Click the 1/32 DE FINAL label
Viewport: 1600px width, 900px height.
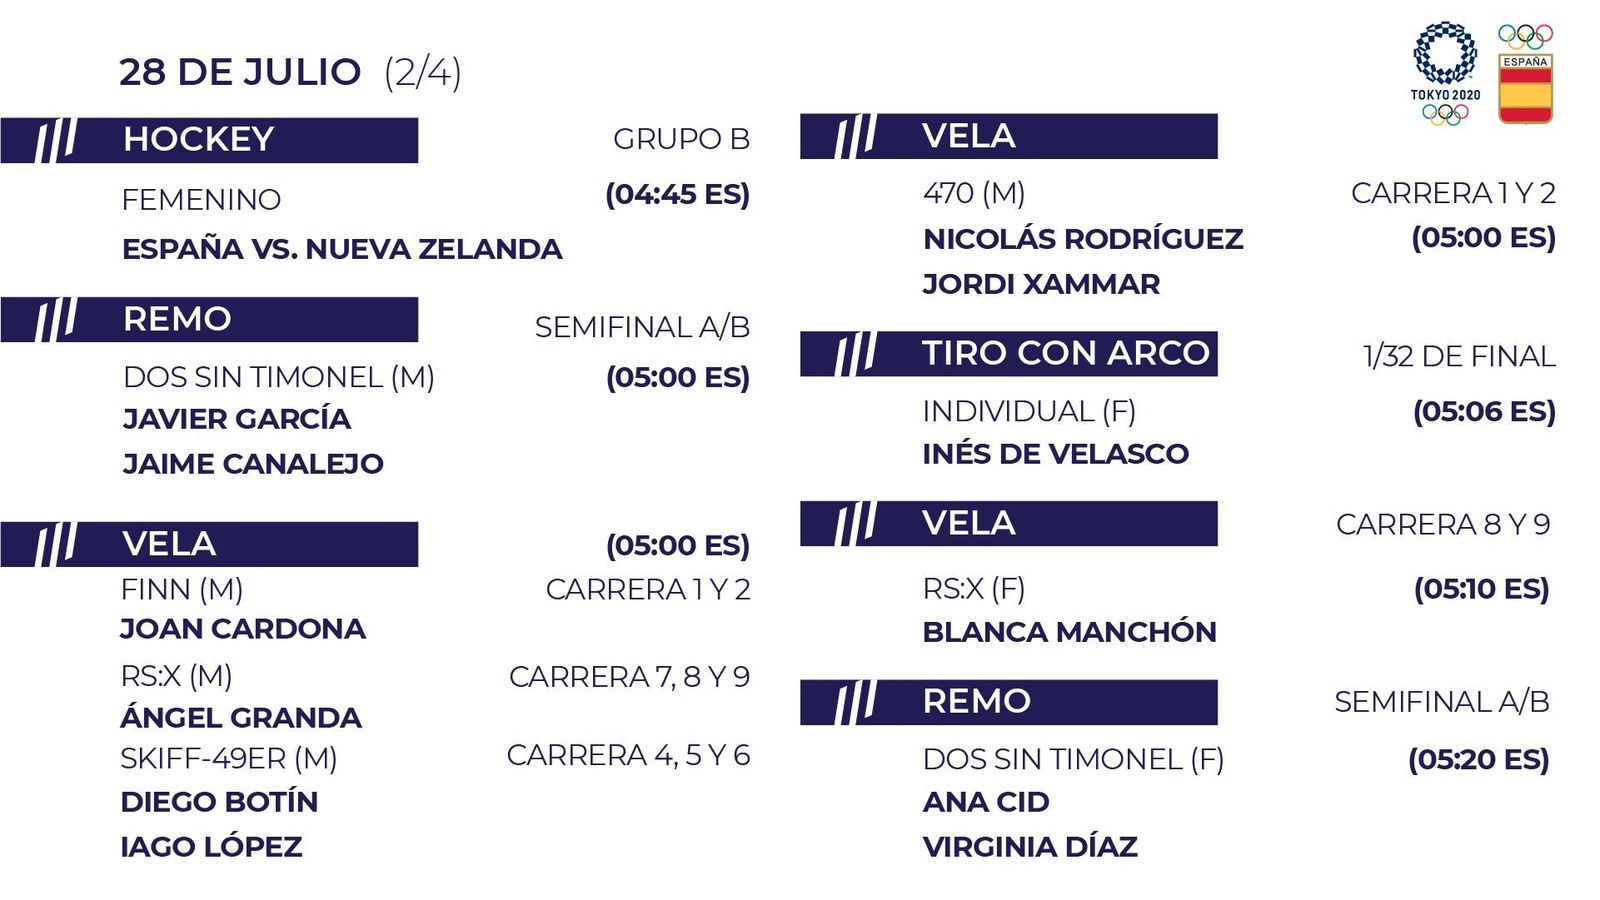tap(1459, 356)
